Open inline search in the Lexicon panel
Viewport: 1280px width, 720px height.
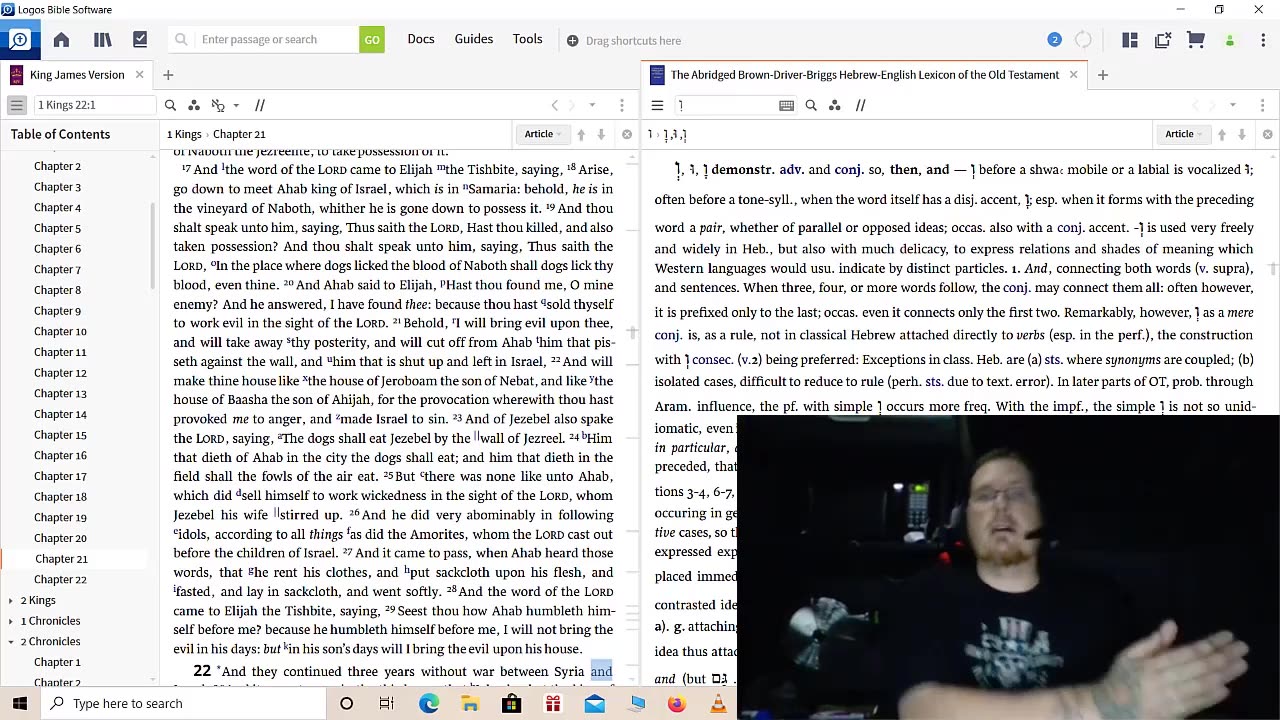(x=811, y=105)
